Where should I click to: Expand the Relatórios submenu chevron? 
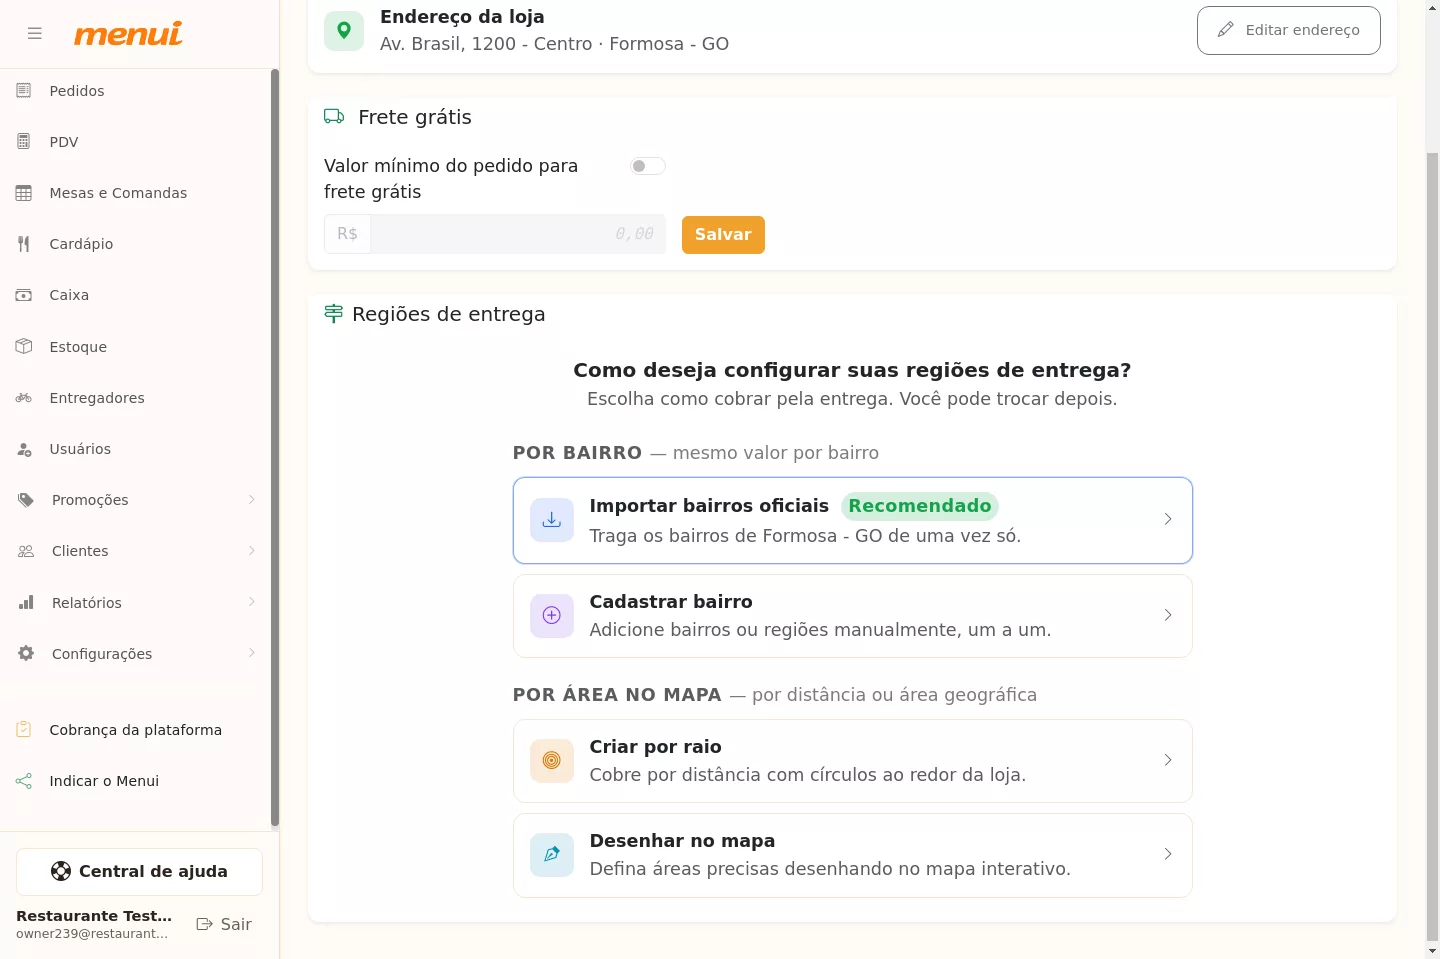coord(252,601)
